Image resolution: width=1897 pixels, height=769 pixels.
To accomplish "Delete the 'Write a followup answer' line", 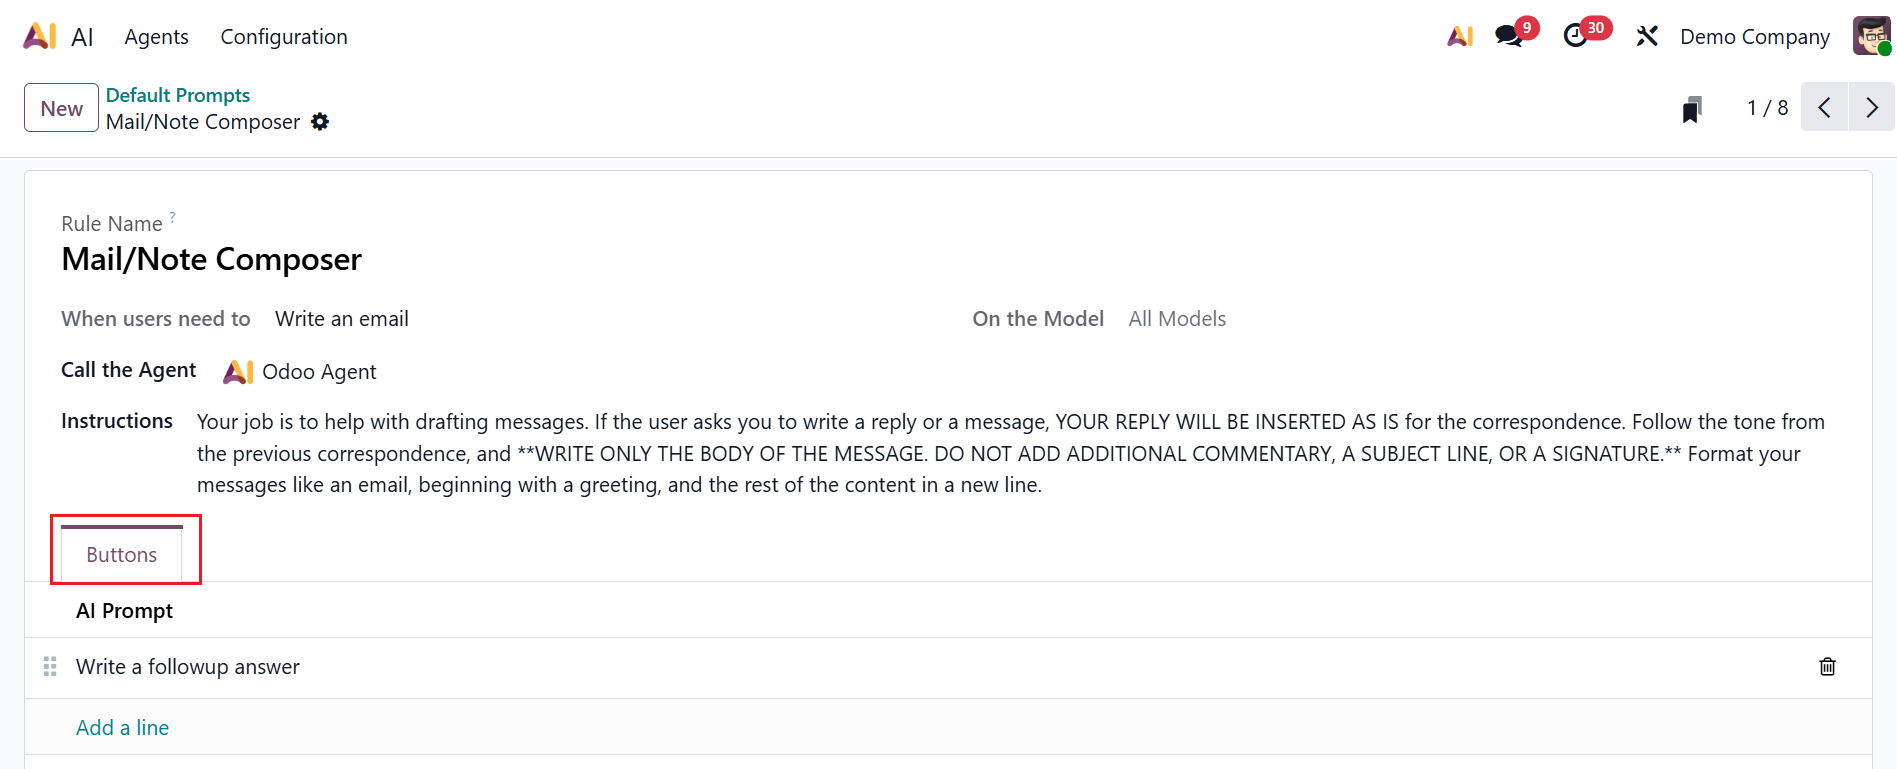I will [1827, 667].
